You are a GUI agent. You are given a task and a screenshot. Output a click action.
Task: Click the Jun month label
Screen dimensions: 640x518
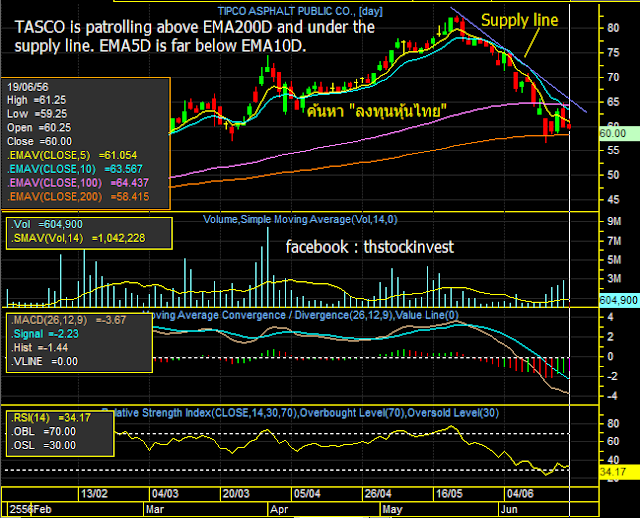[509, 509]
